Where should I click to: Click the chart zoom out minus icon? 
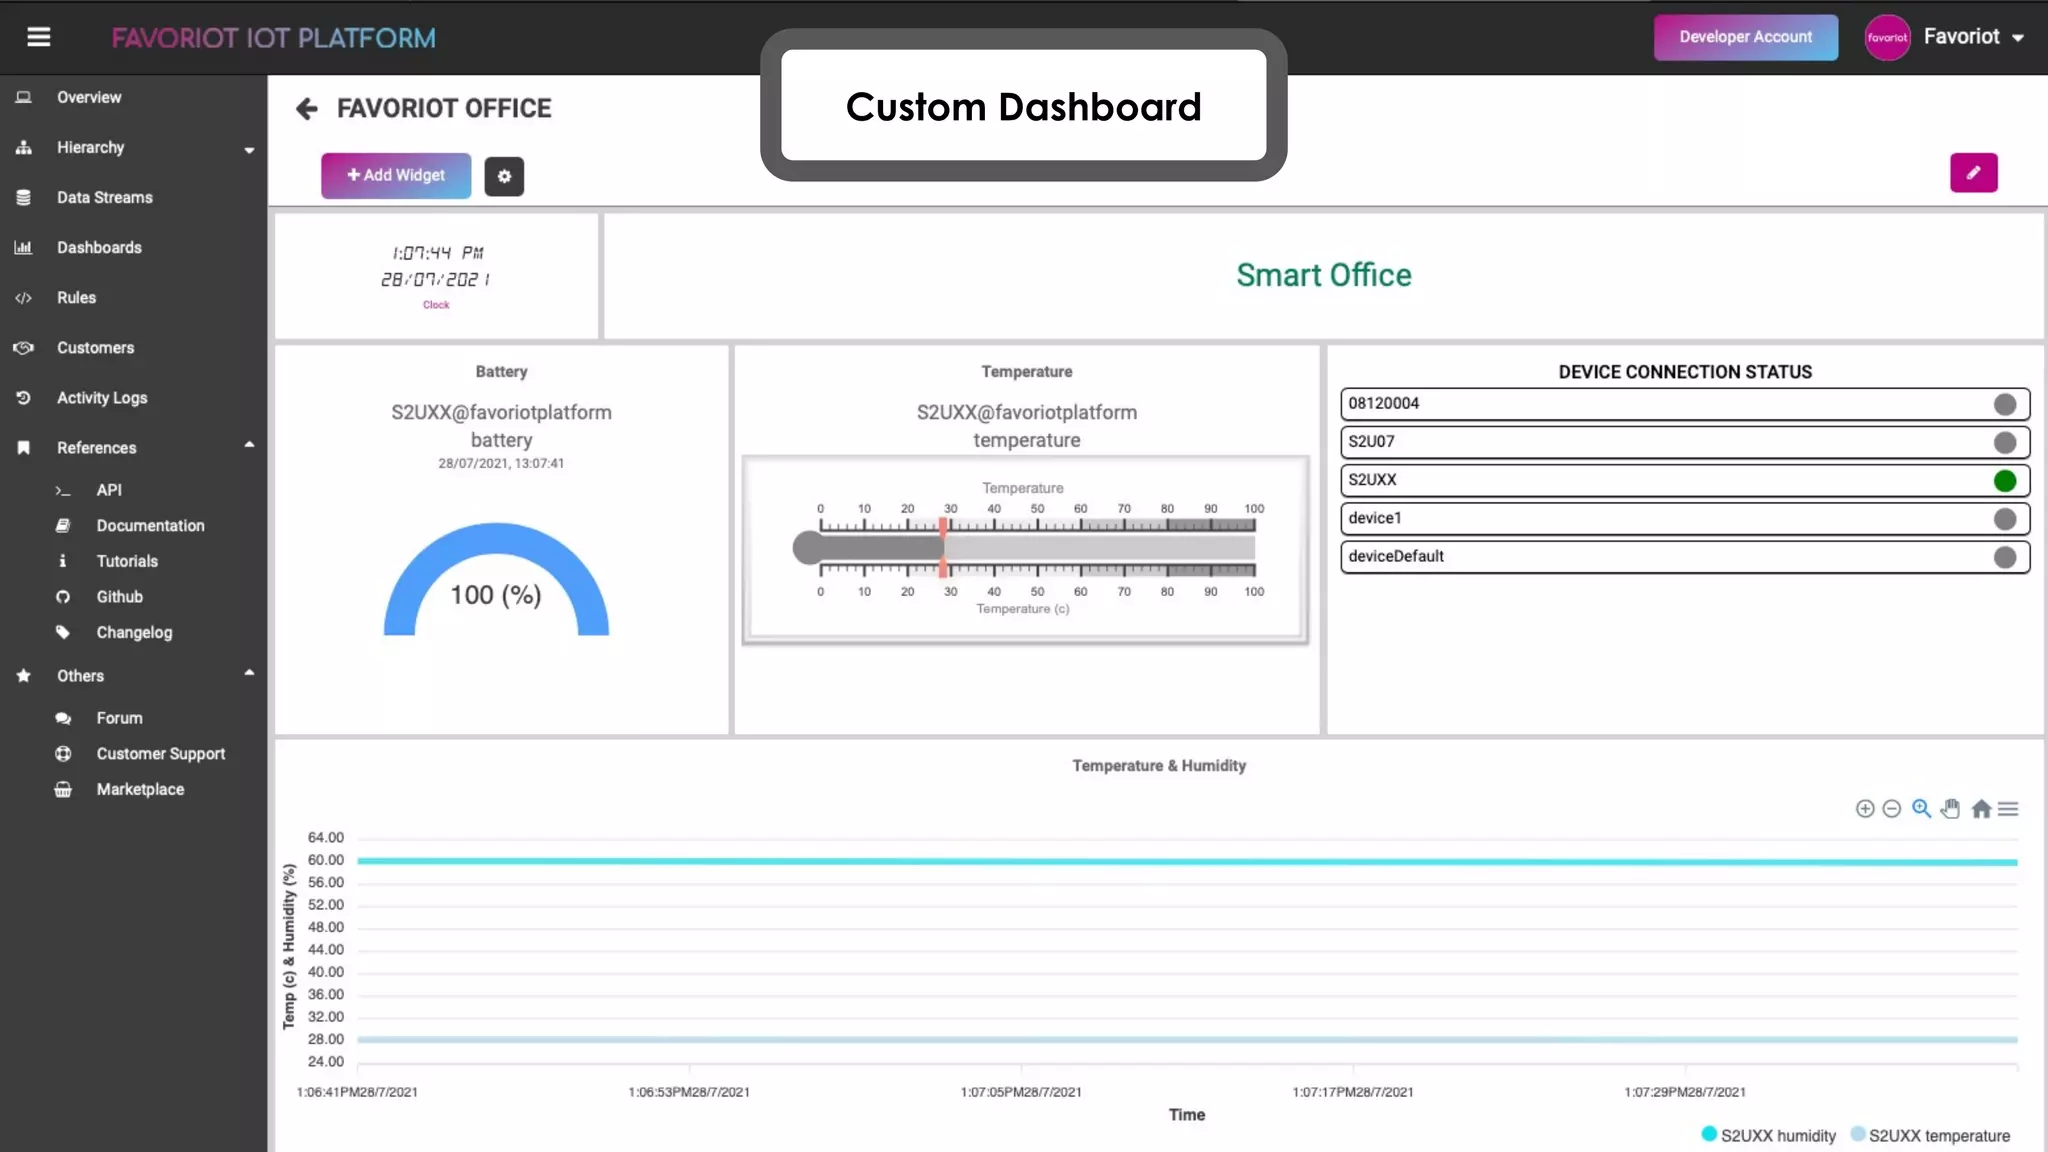[1891, 808]
